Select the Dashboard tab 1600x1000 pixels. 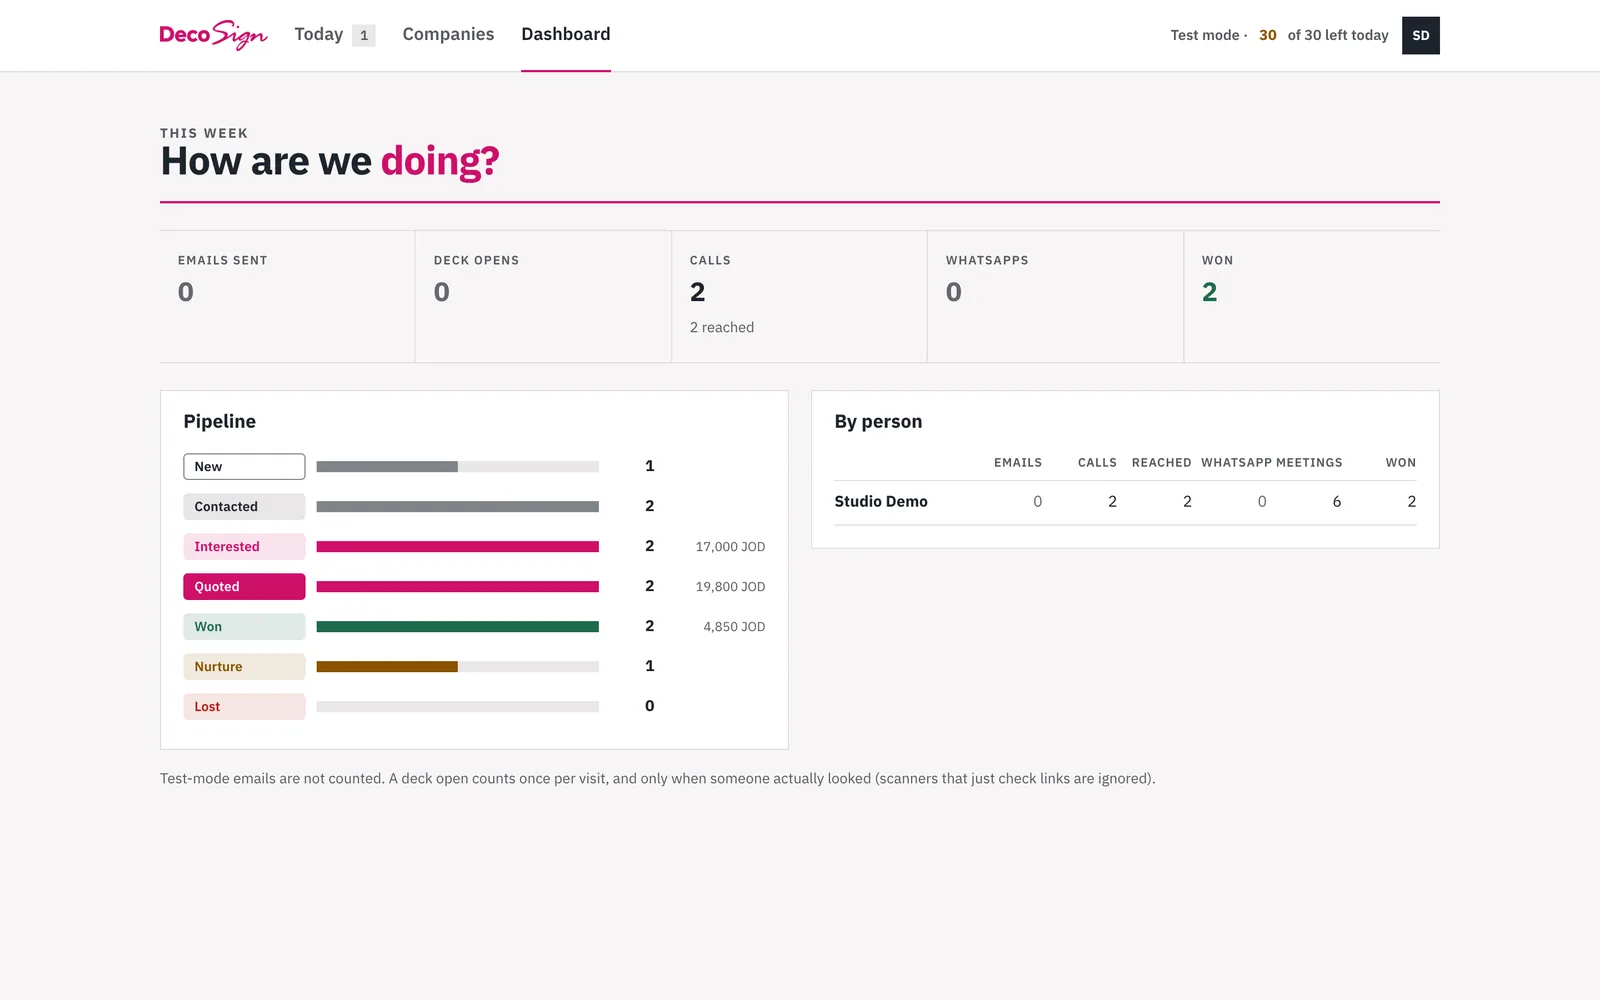(566, 34)
